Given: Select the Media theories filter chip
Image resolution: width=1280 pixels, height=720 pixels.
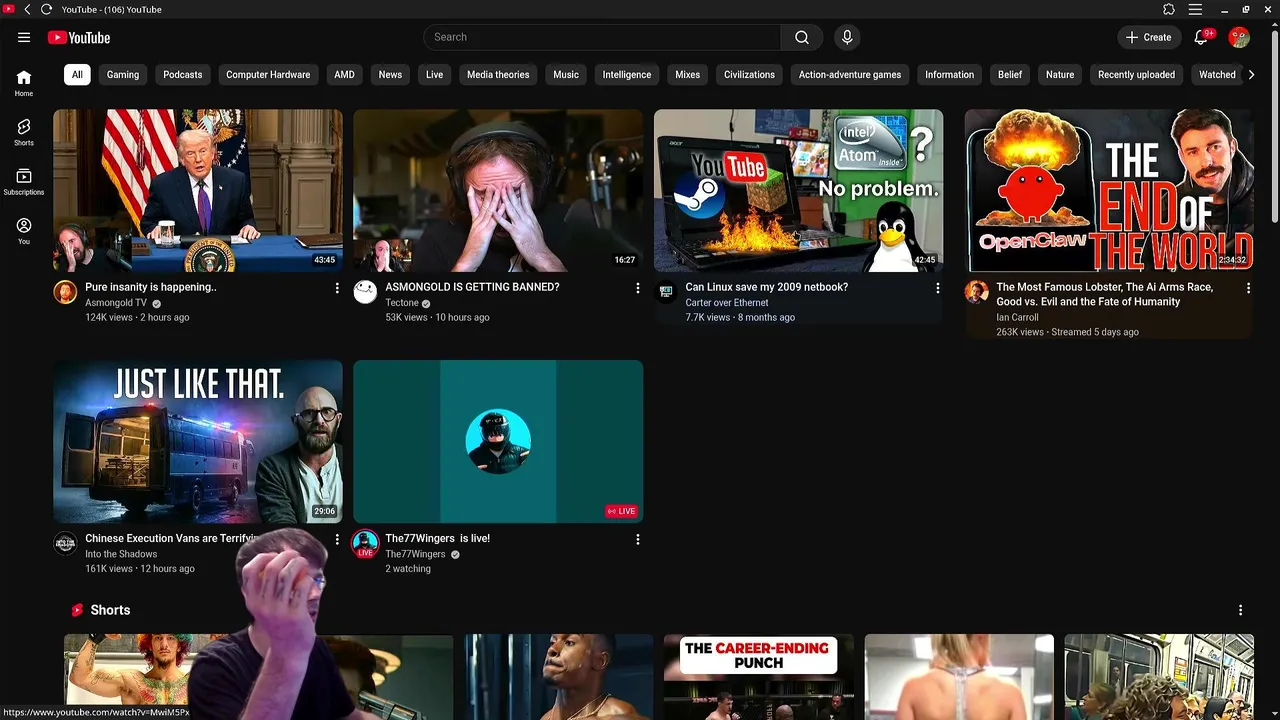Looking at the screenshot, I should coord(498,75).
